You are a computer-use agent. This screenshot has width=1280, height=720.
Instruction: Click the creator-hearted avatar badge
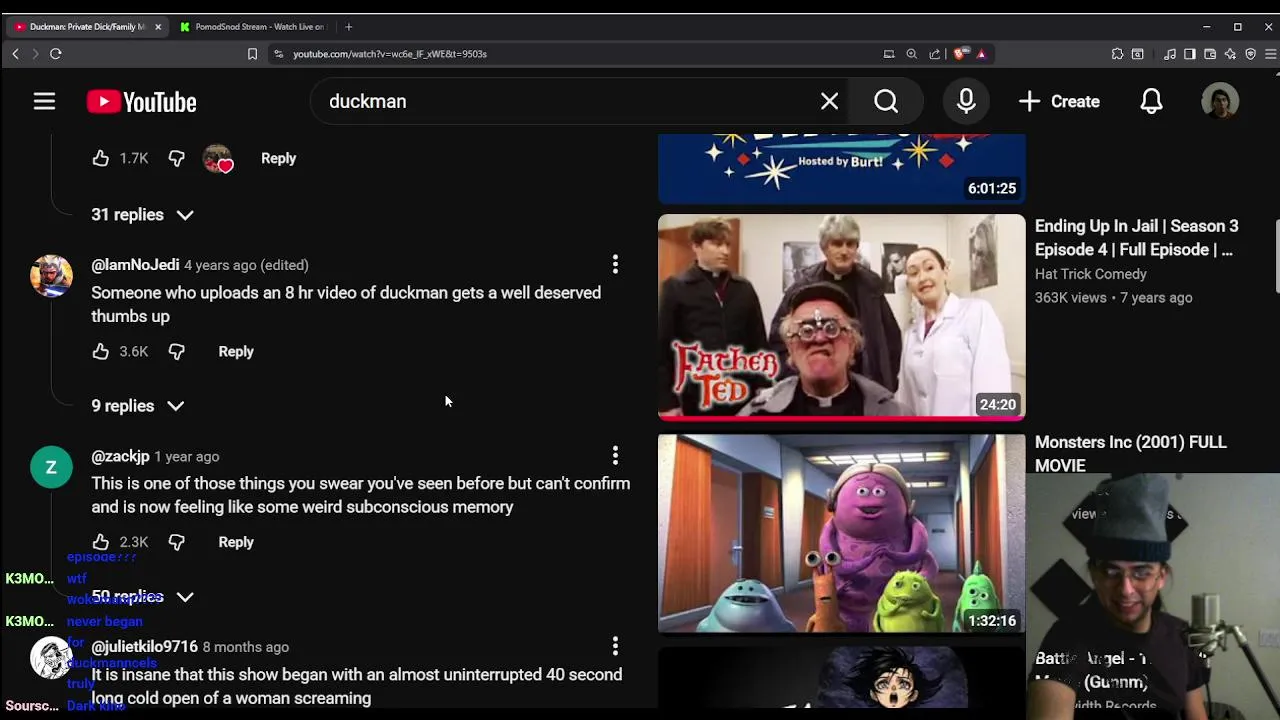click(x=218, y=158)
